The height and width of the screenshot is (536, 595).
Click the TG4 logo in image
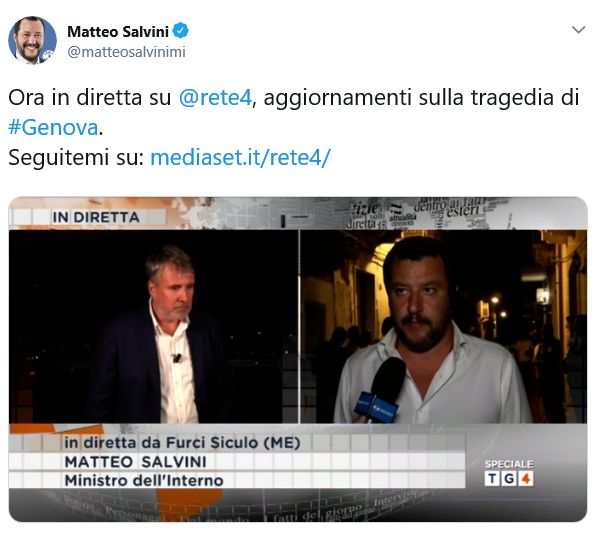coord(509,478)
